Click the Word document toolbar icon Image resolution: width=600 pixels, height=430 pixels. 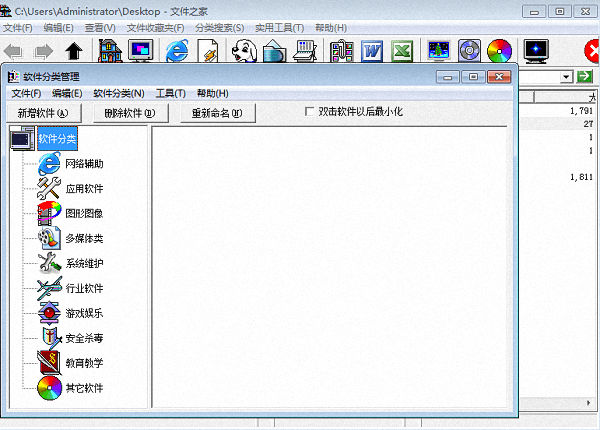click(x=374, y=50)
